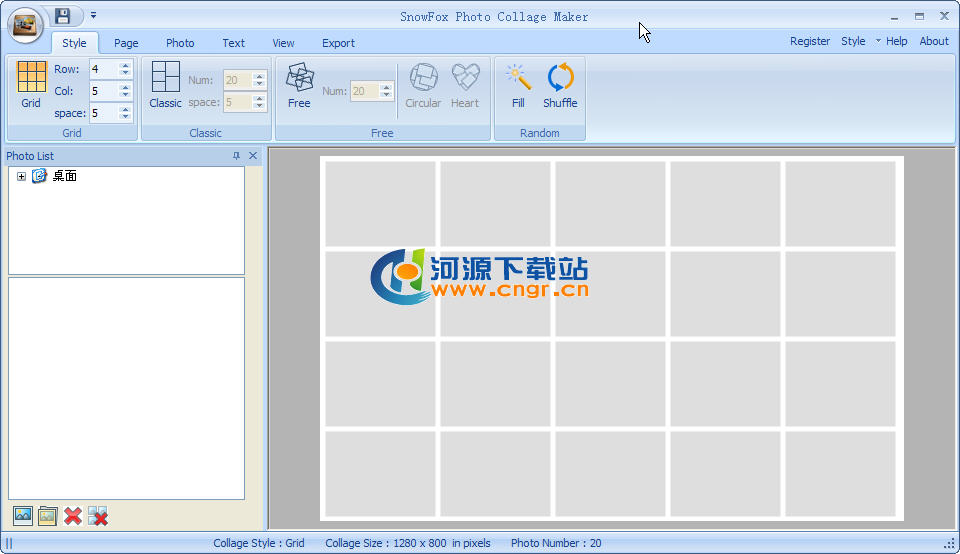Open the Text ribbon tab
Image resolution: width=960 pixels, height=554 pixels.
[233, 43]
